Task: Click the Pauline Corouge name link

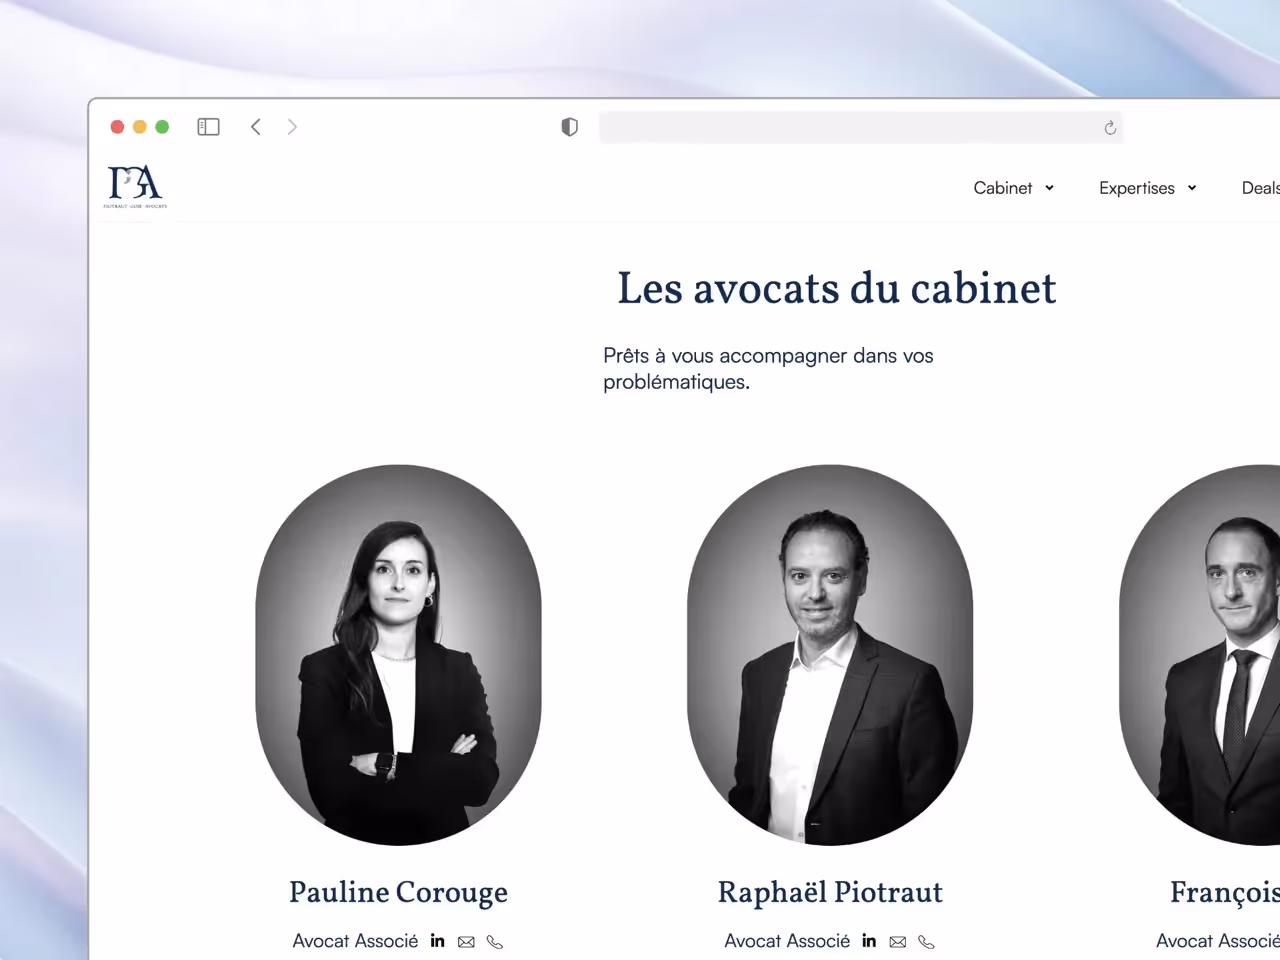Action: (x=398, y=893)
